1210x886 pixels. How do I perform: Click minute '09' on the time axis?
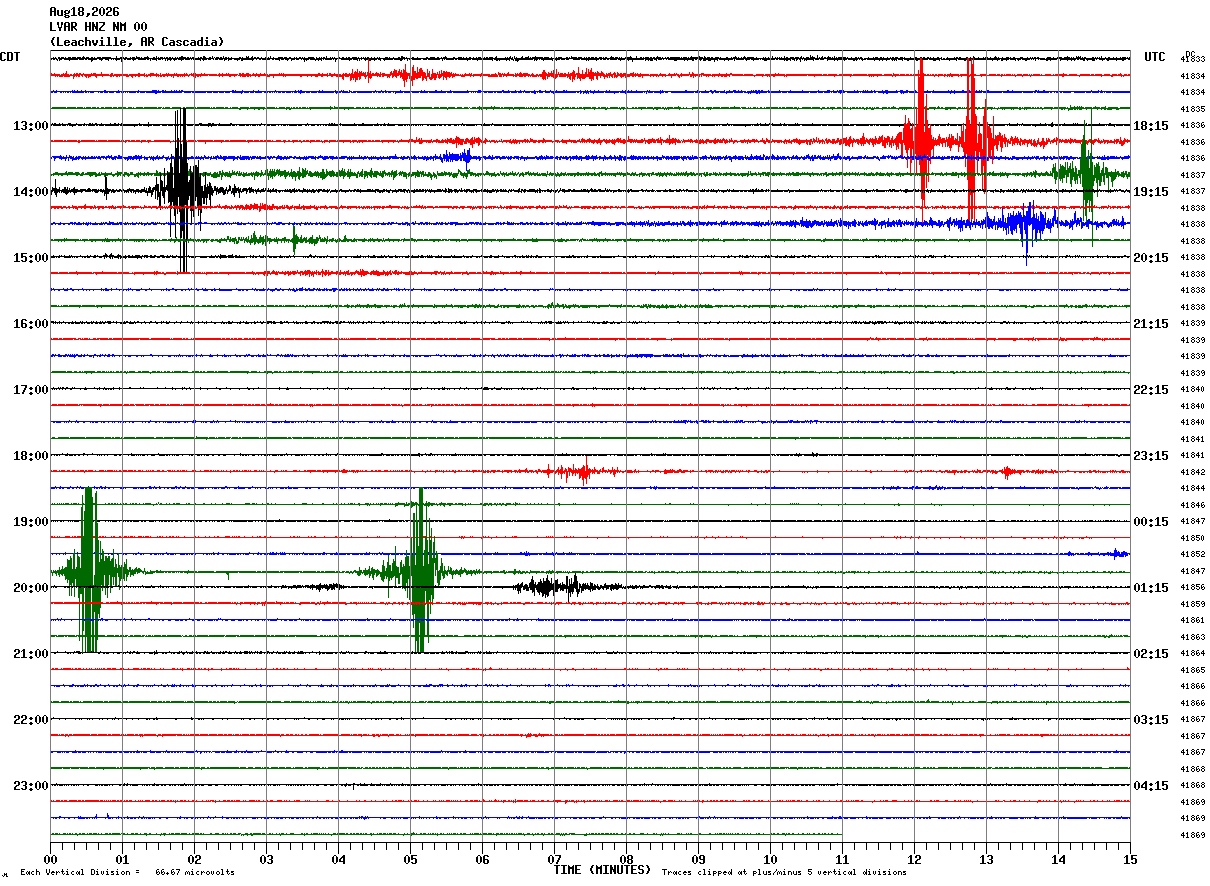point(698,859)
